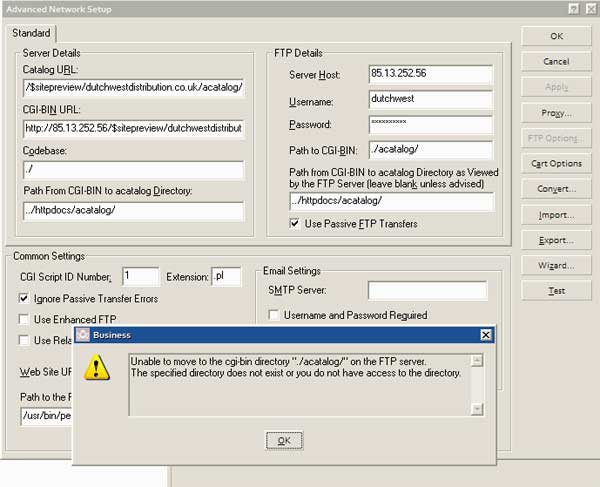600x487 pixels.
Task: Open Cart Options
Action: [556, 164]
